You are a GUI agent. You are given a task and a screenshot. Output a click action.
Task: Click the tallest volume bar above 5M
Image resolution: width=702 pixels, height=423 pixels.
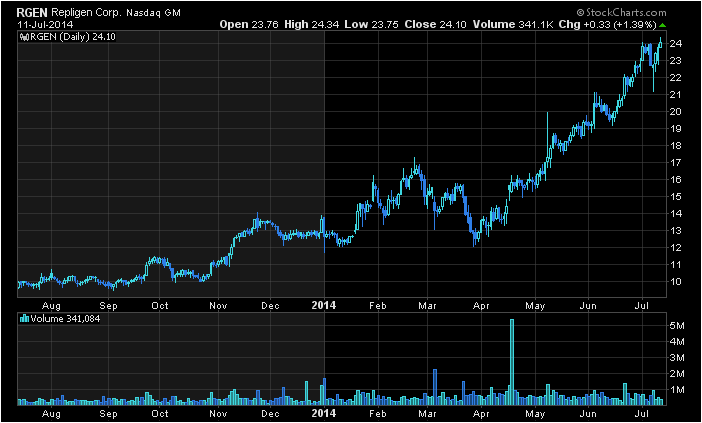pos(512,362)
